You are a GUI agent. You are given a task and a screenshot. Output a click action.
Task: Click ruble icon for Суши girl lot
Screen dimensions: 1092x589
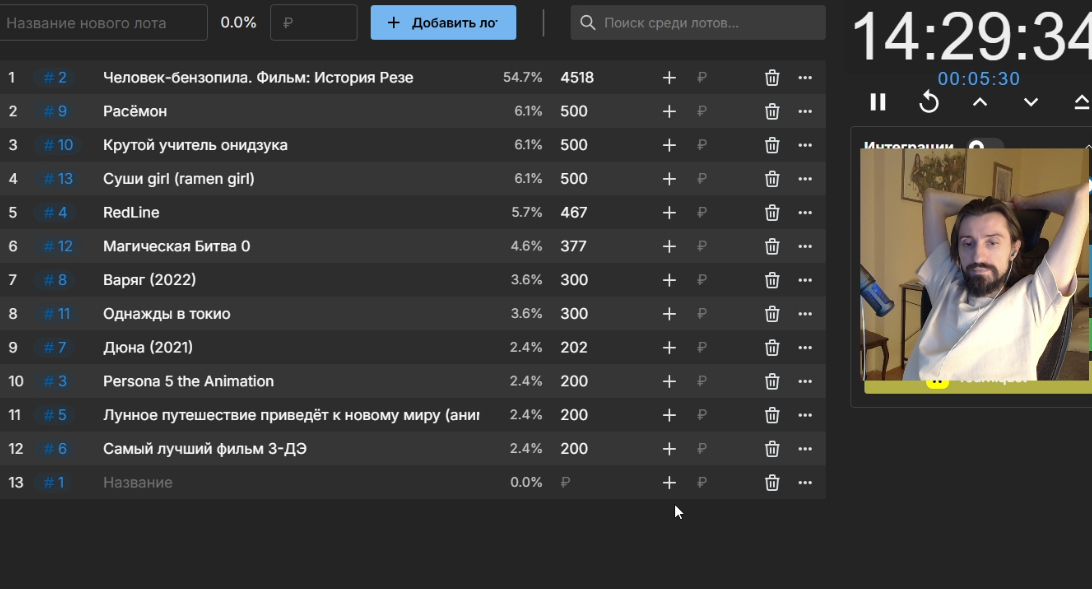(x=702, y=179)
